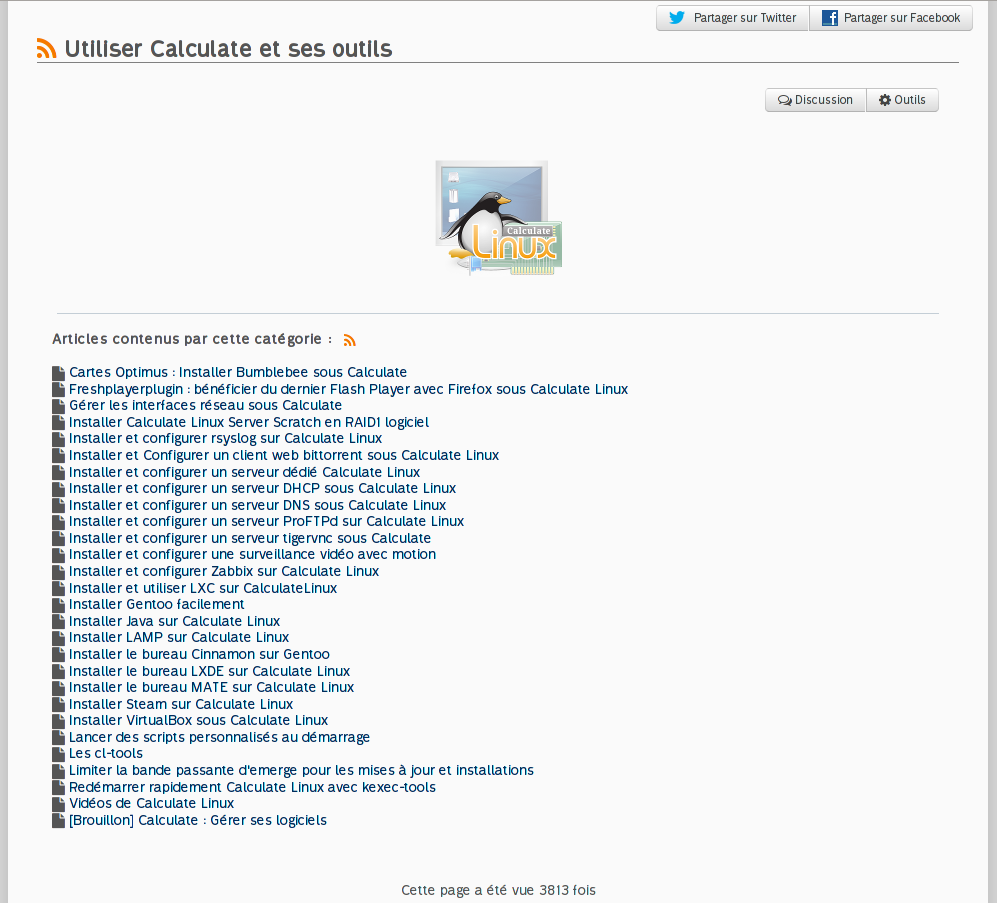
Task: Click document icon beside 'Installer Java' article
Action: (58, 621)
